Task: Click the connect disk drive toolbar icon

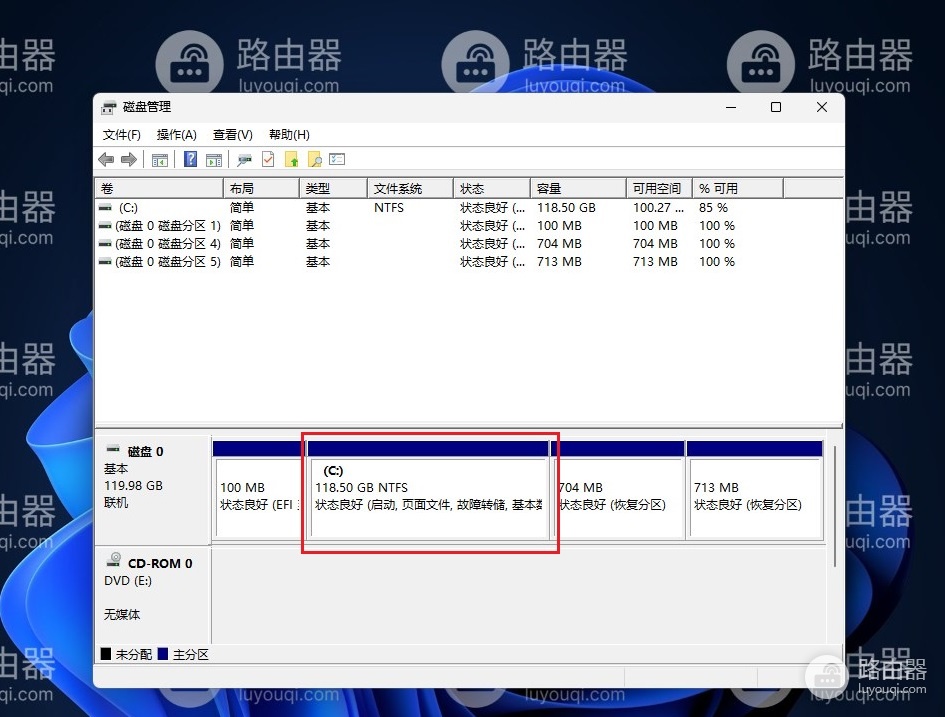Action: [244, 160]
